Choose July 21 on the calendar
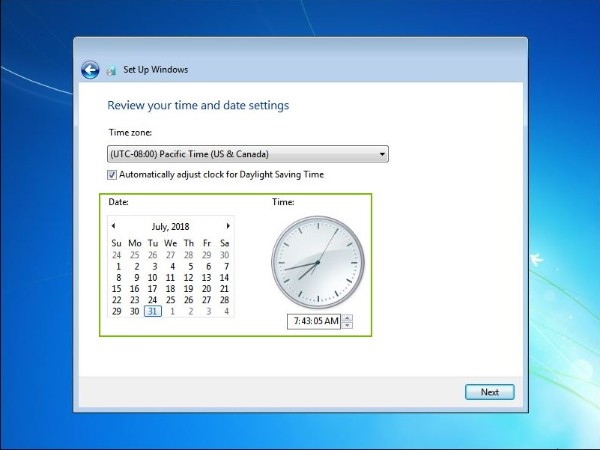This screenshot has height=450, width=600. coord(224,289)
